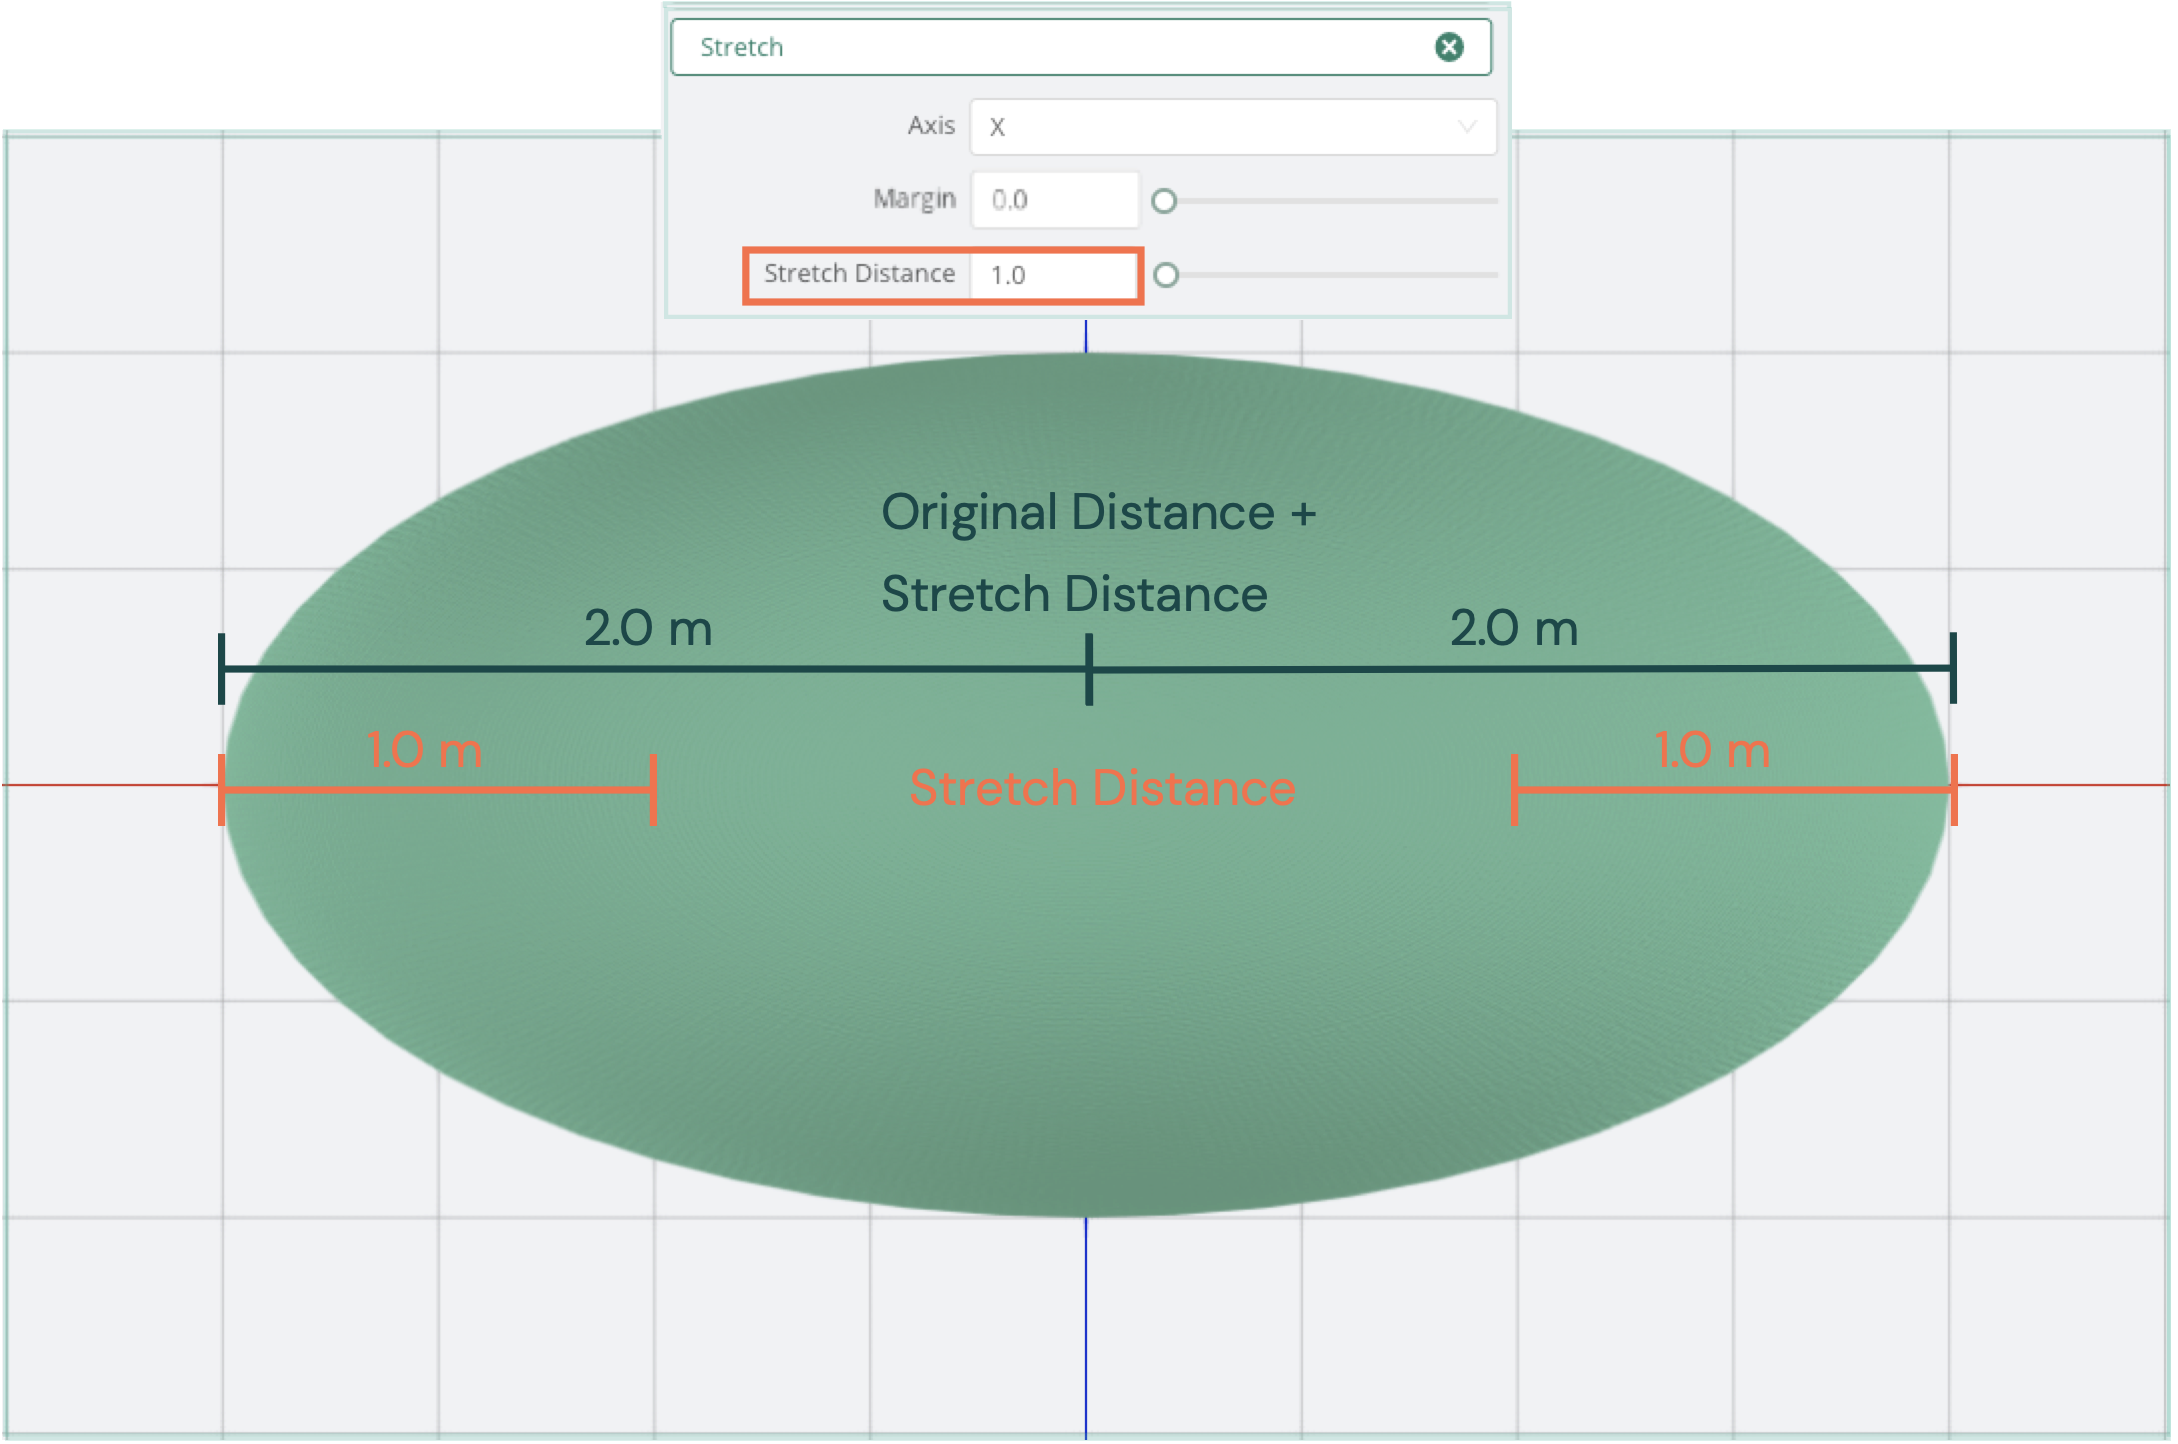Click the right orange '1.0 m' label
This screenshot has height=1444, width=2178.
[1712, 751]
